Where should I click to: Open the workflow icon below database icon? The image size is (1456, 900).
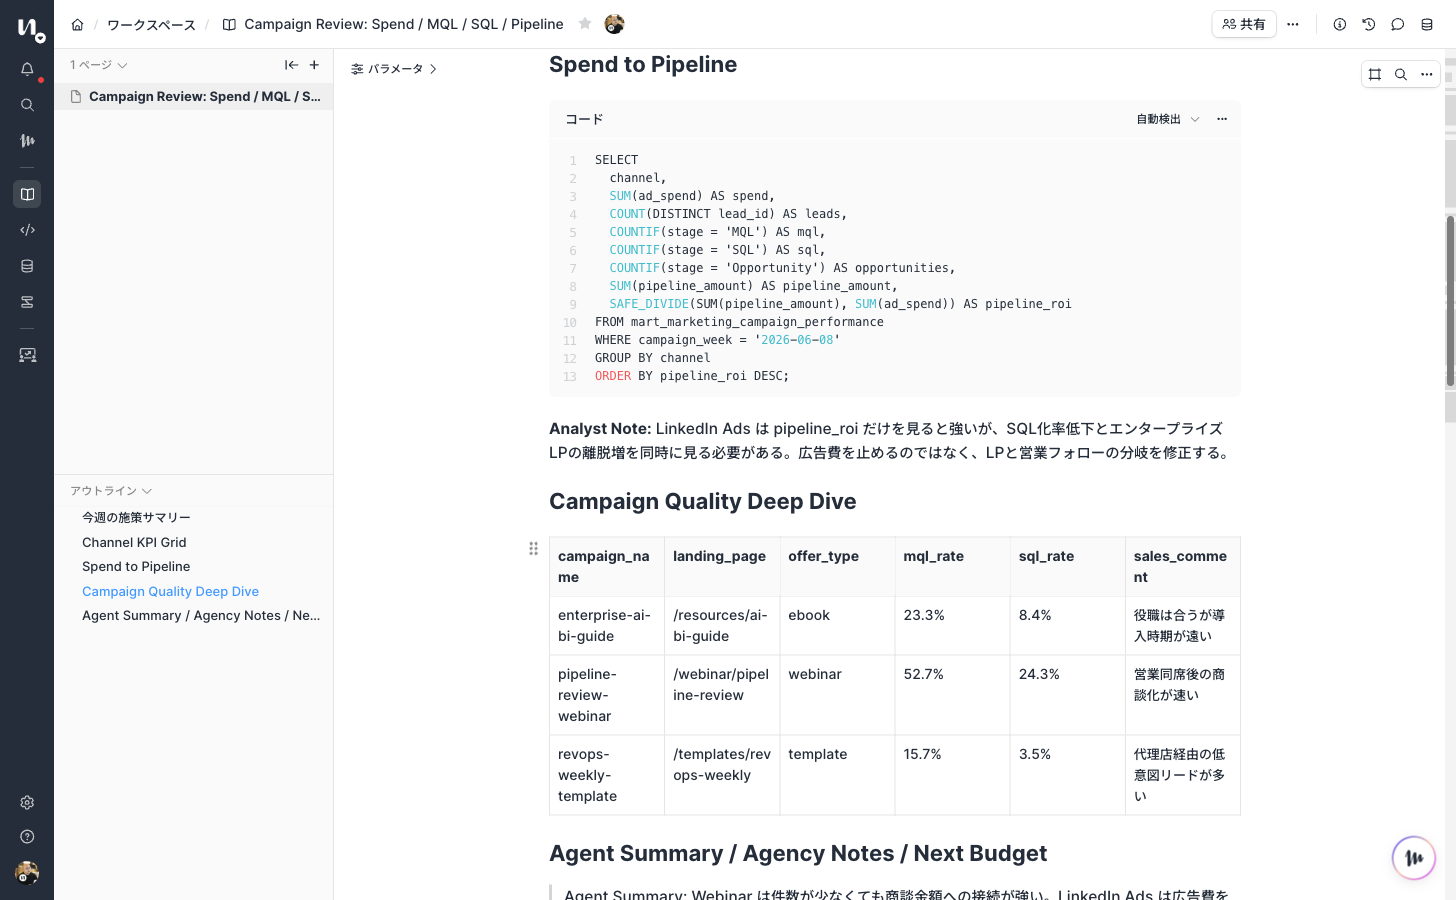(x=27, y=302)
